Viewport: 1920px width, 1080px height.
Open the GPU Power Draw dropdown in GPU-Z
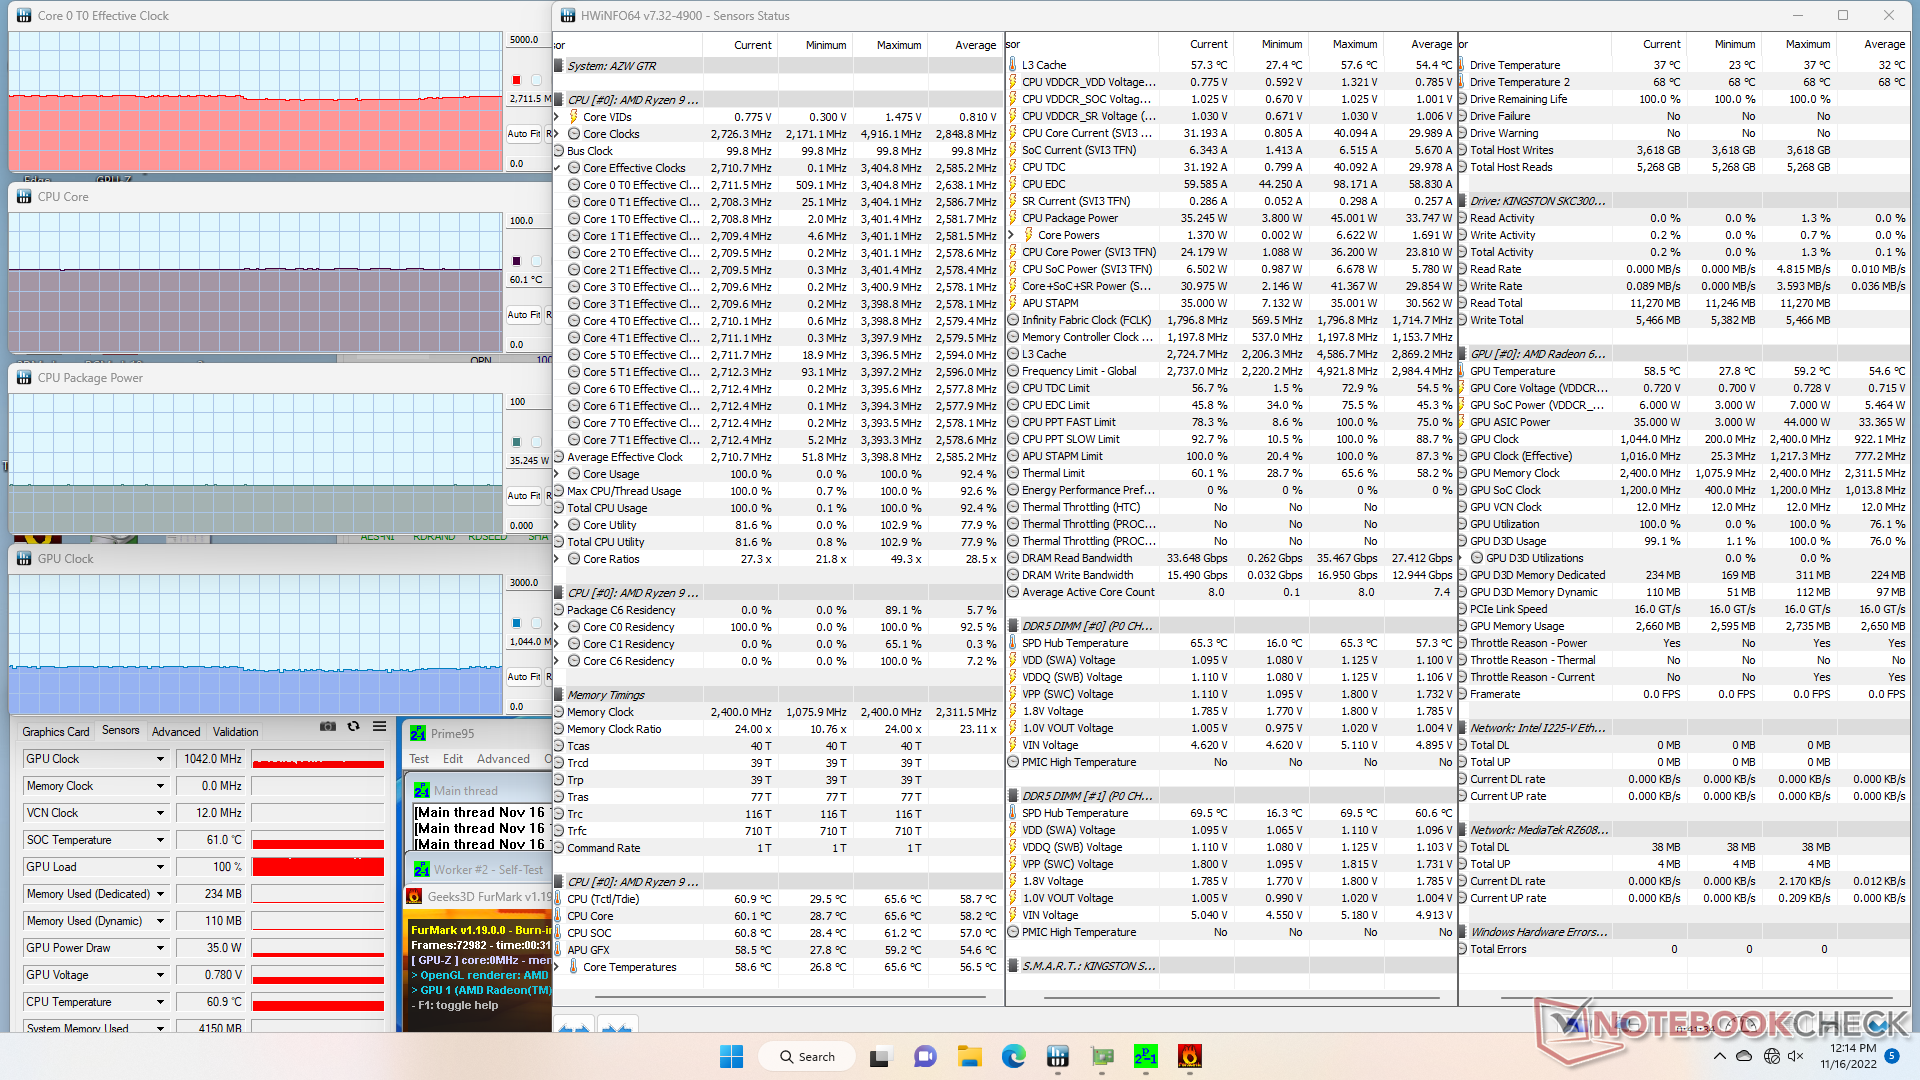160,948
